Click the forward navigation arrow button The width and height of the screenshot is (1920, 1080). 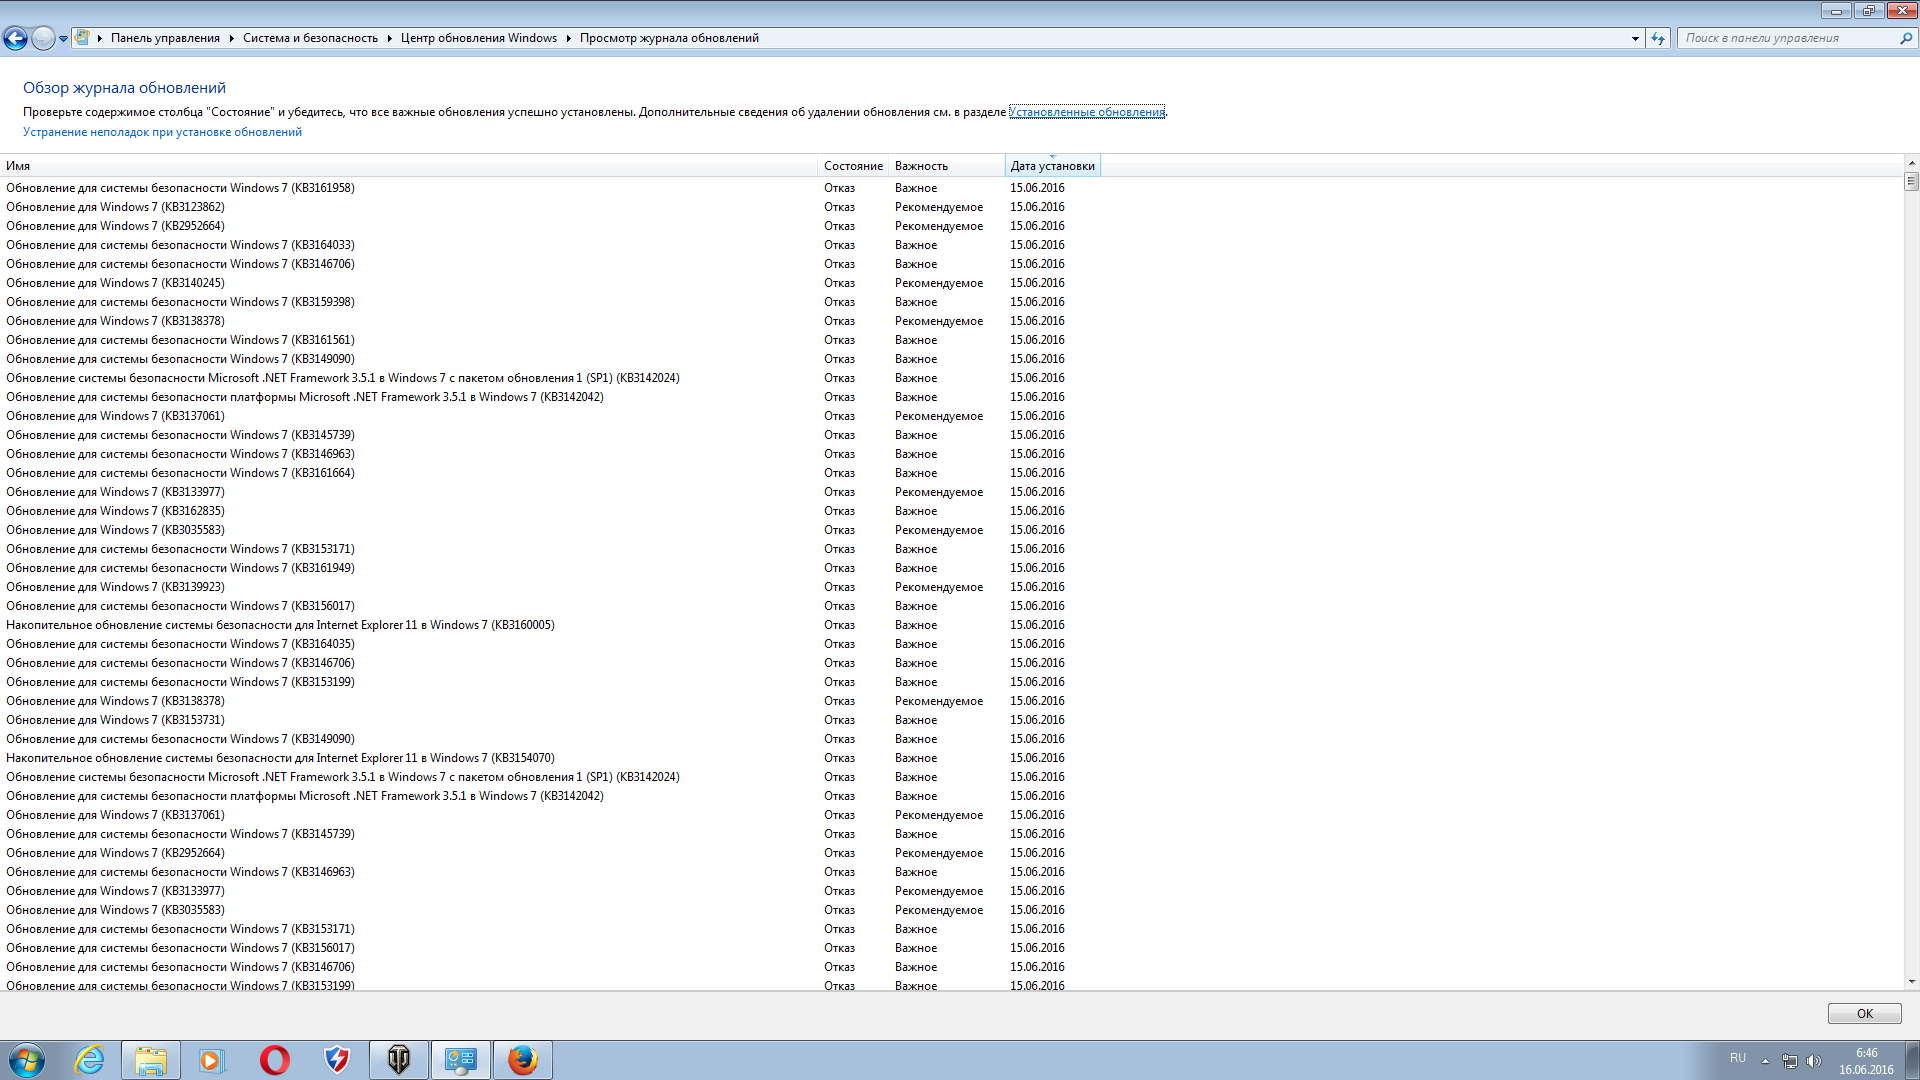coord(43,38)
